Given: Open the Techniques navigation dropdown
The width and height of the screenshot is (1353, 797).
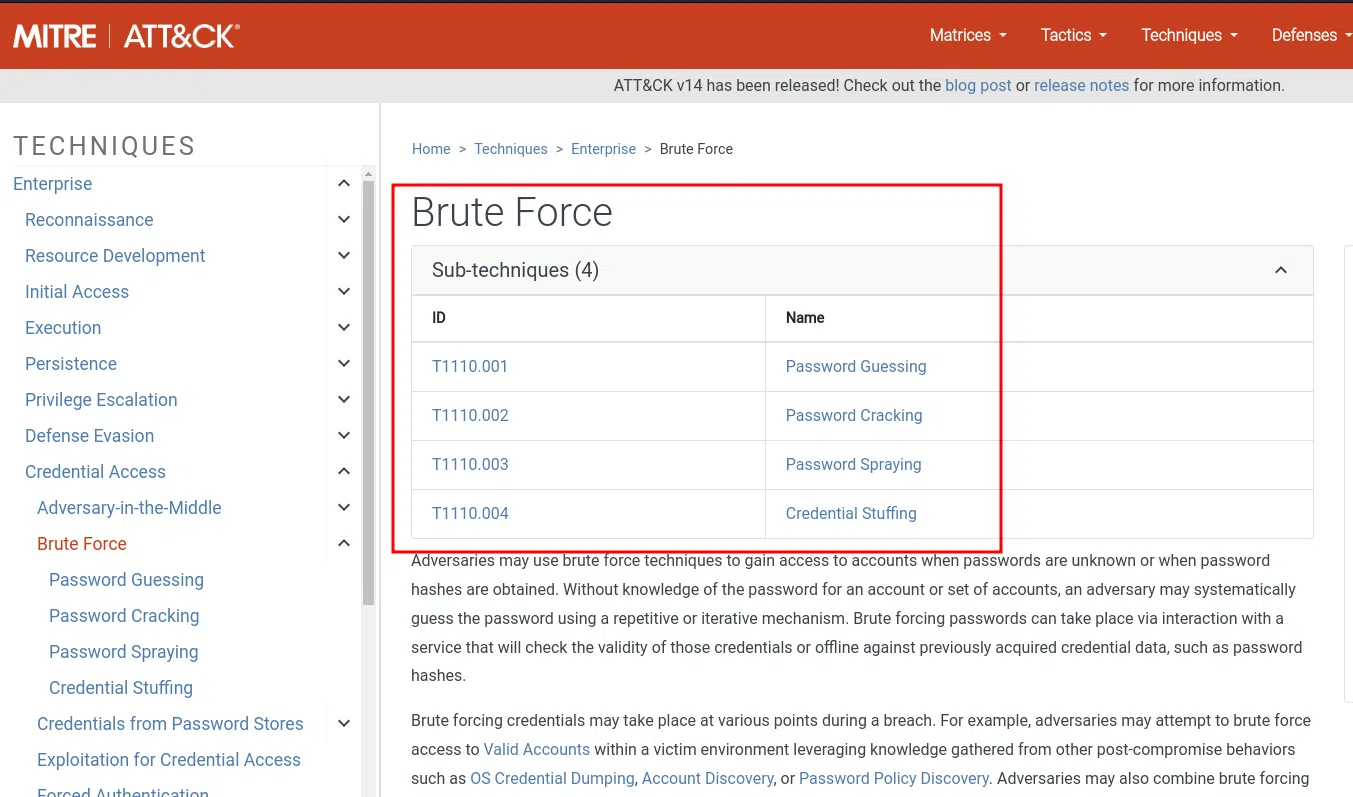Looking at the screenshot, I should (x=1189, y=35).
